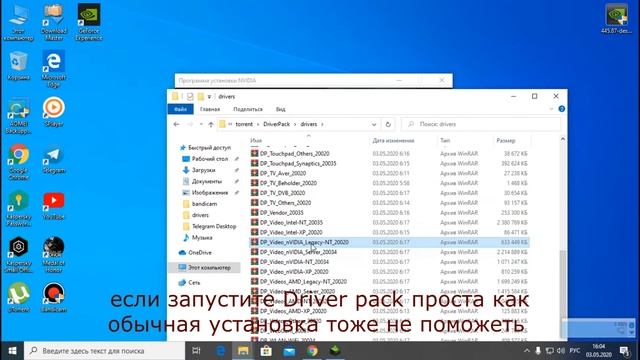Show hidden system tray icons
This screenshot has height=360, width=640.
pyautogui.click(x=527, y=351)
